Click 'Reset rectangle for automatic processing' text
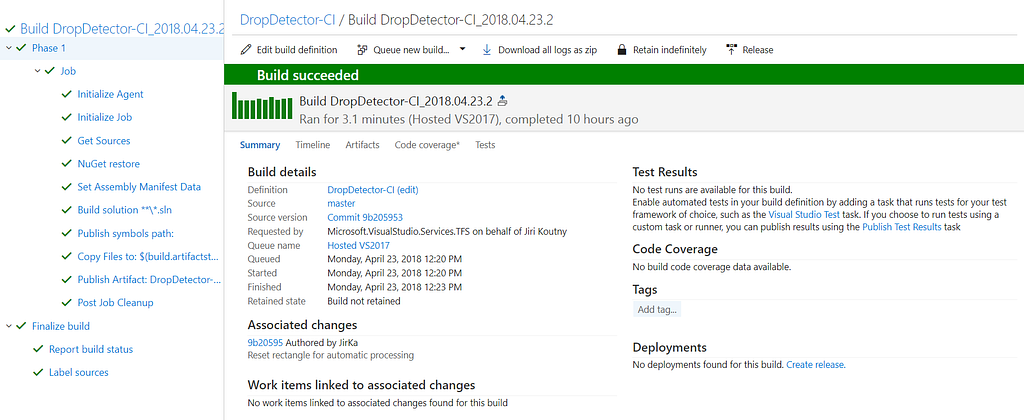The image size is (1024, 420). (330, 356)
